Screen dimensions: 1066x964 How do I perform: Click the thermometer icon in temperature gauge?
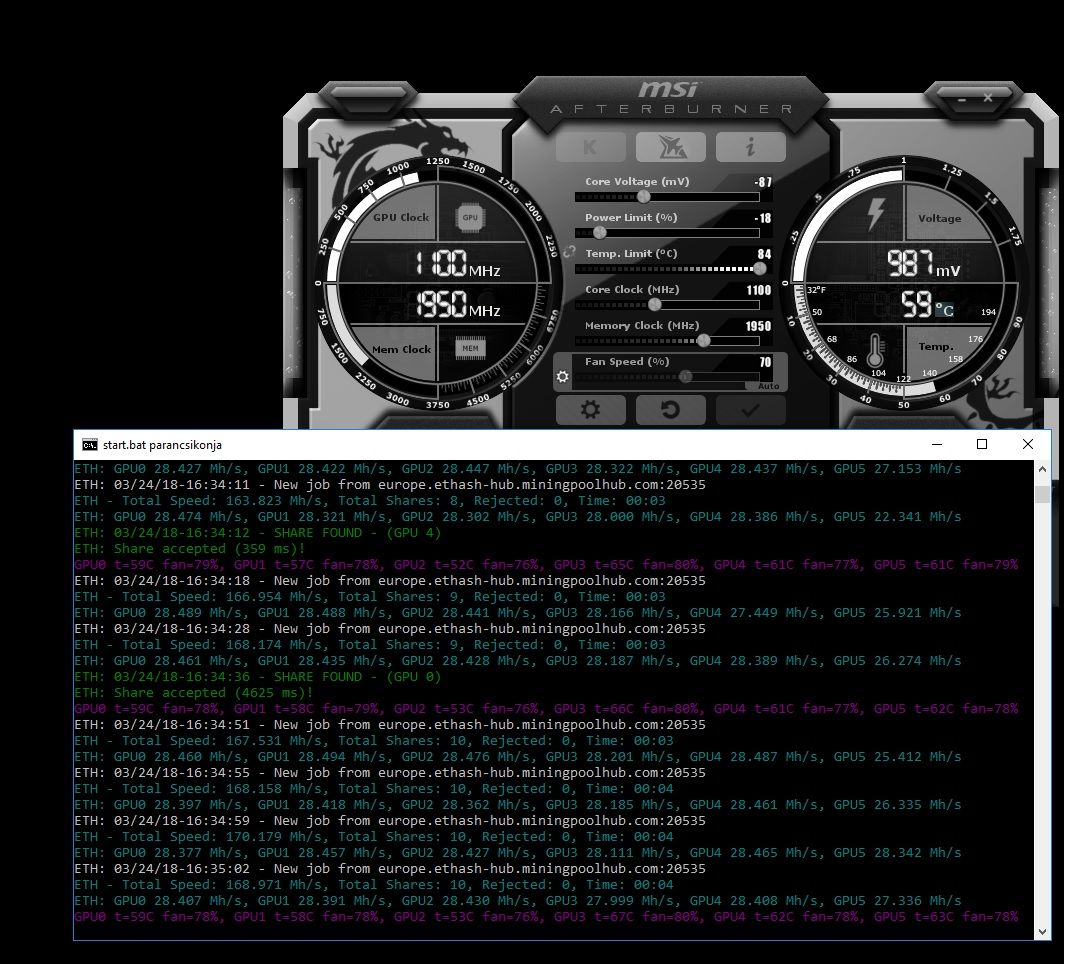[x=876, y=351]
